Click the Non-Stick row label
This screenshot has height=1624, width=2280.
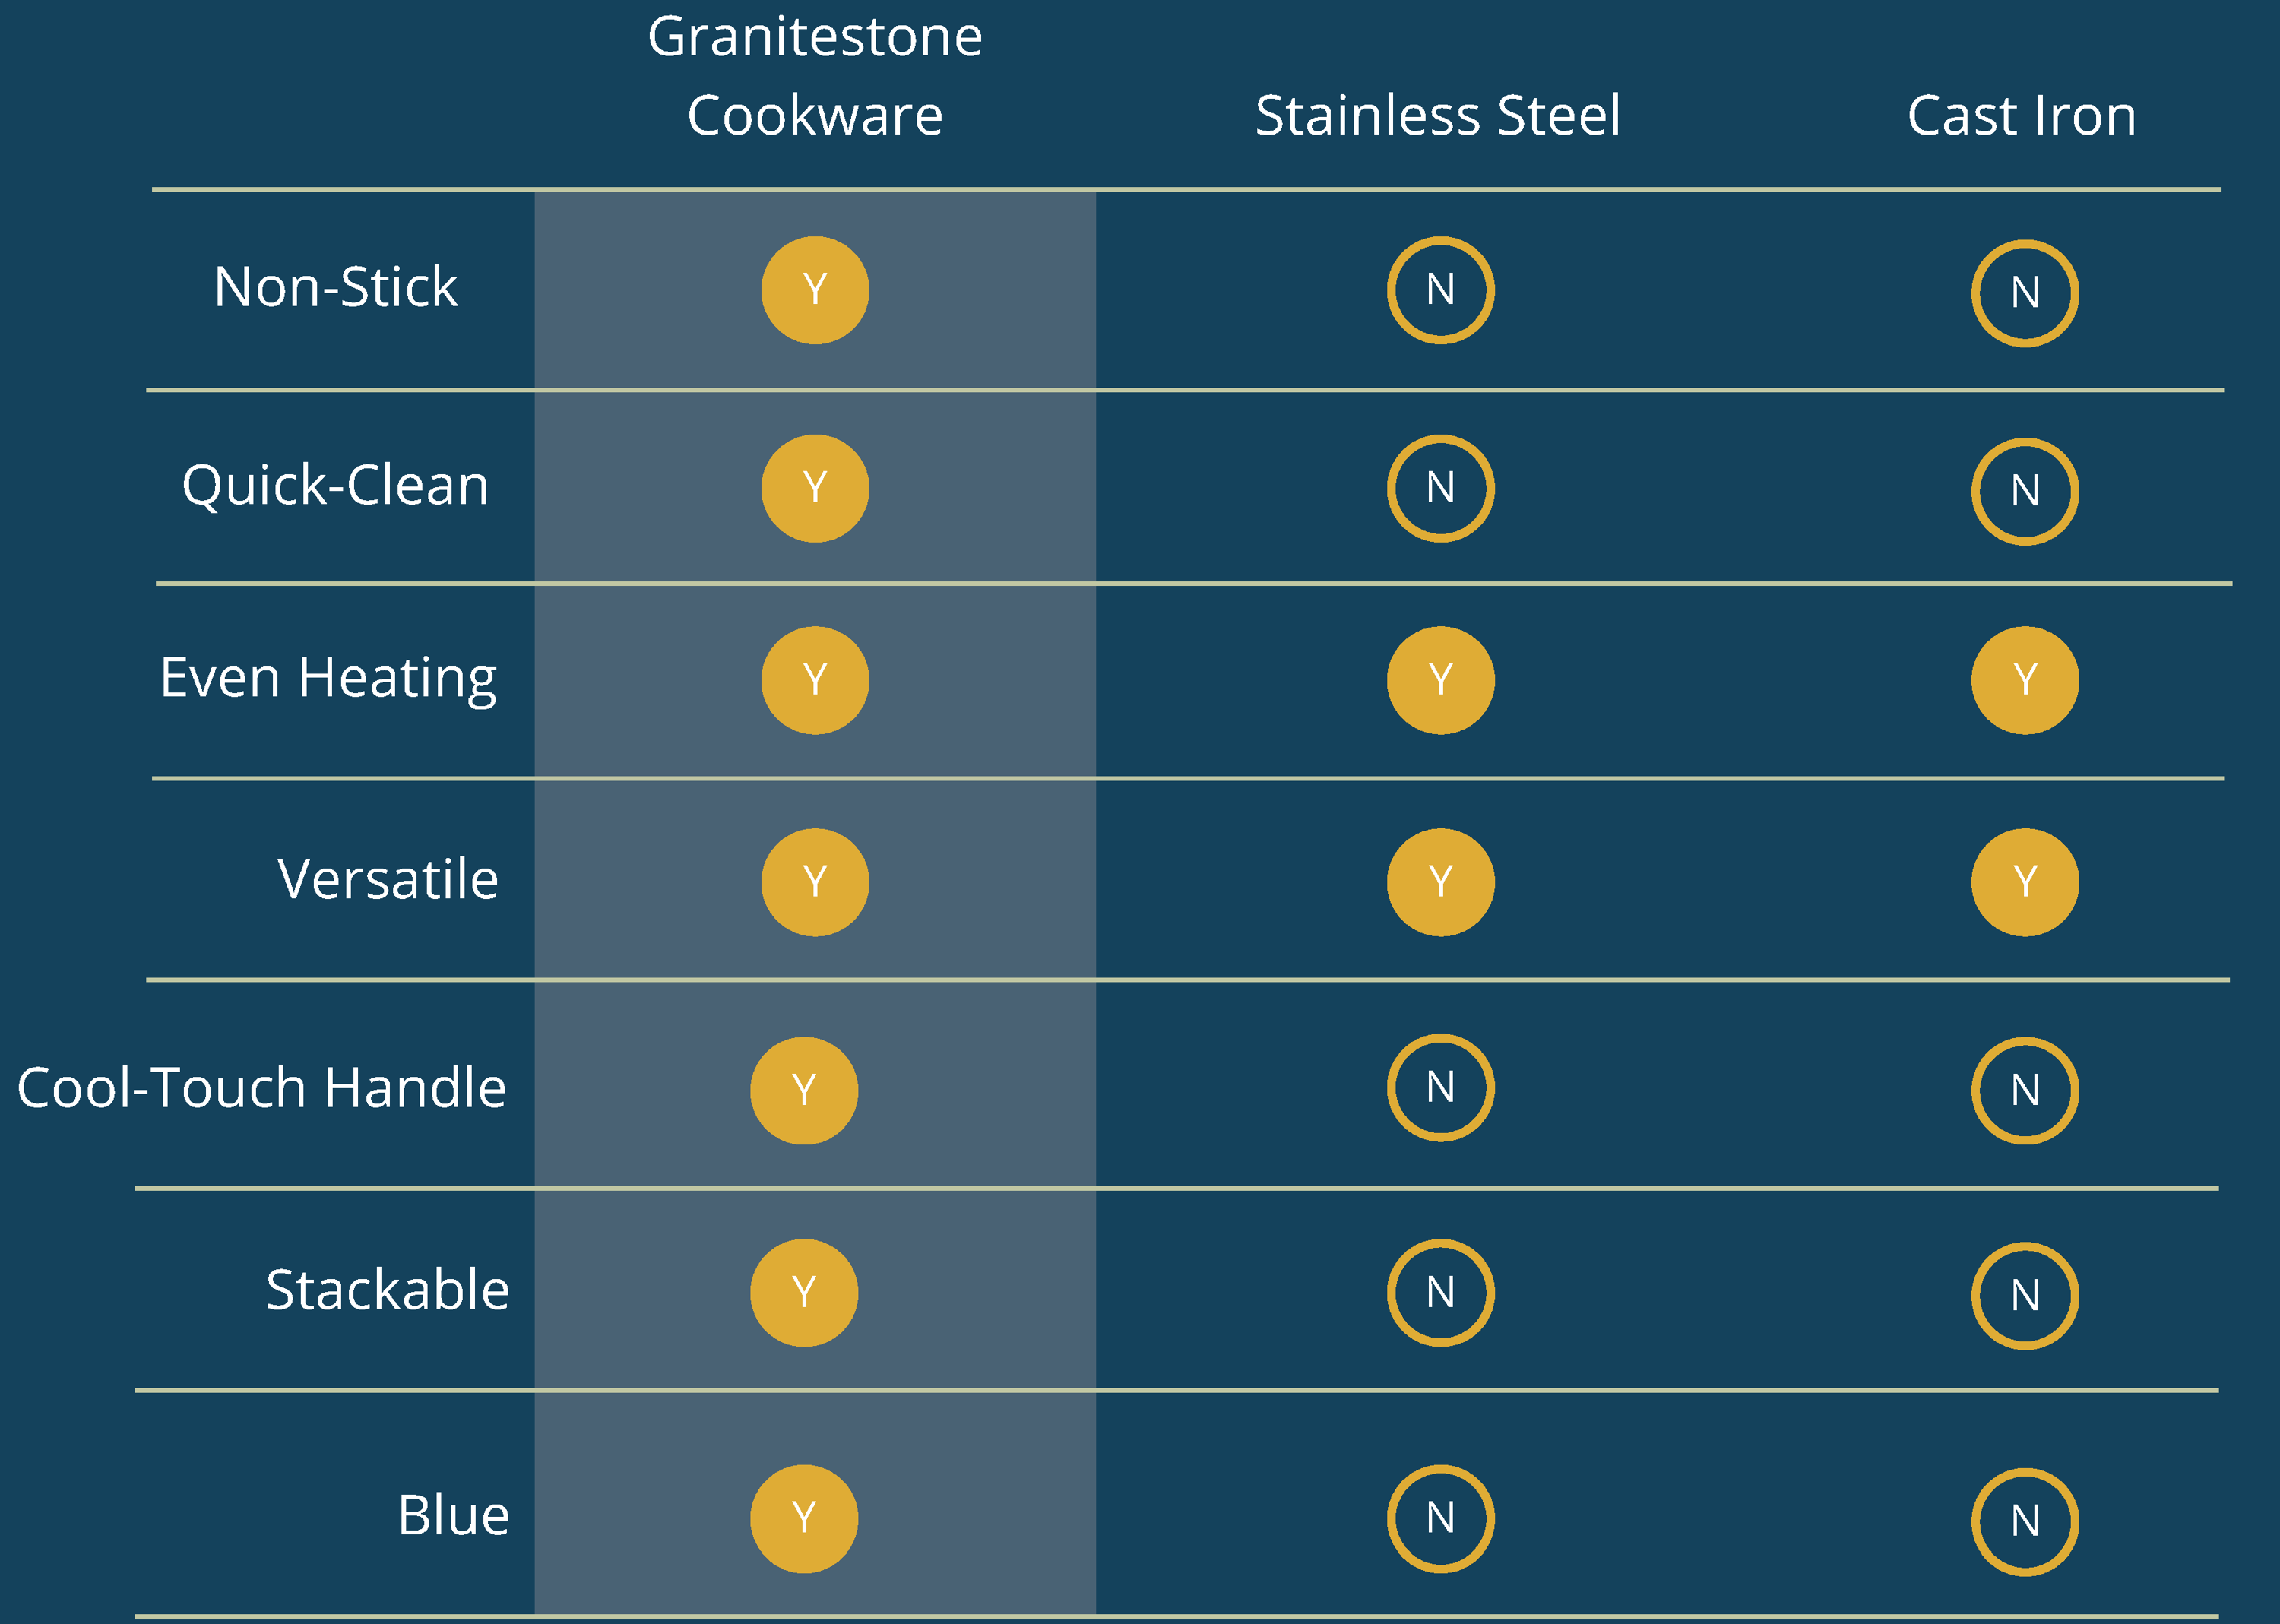(336, 287)
